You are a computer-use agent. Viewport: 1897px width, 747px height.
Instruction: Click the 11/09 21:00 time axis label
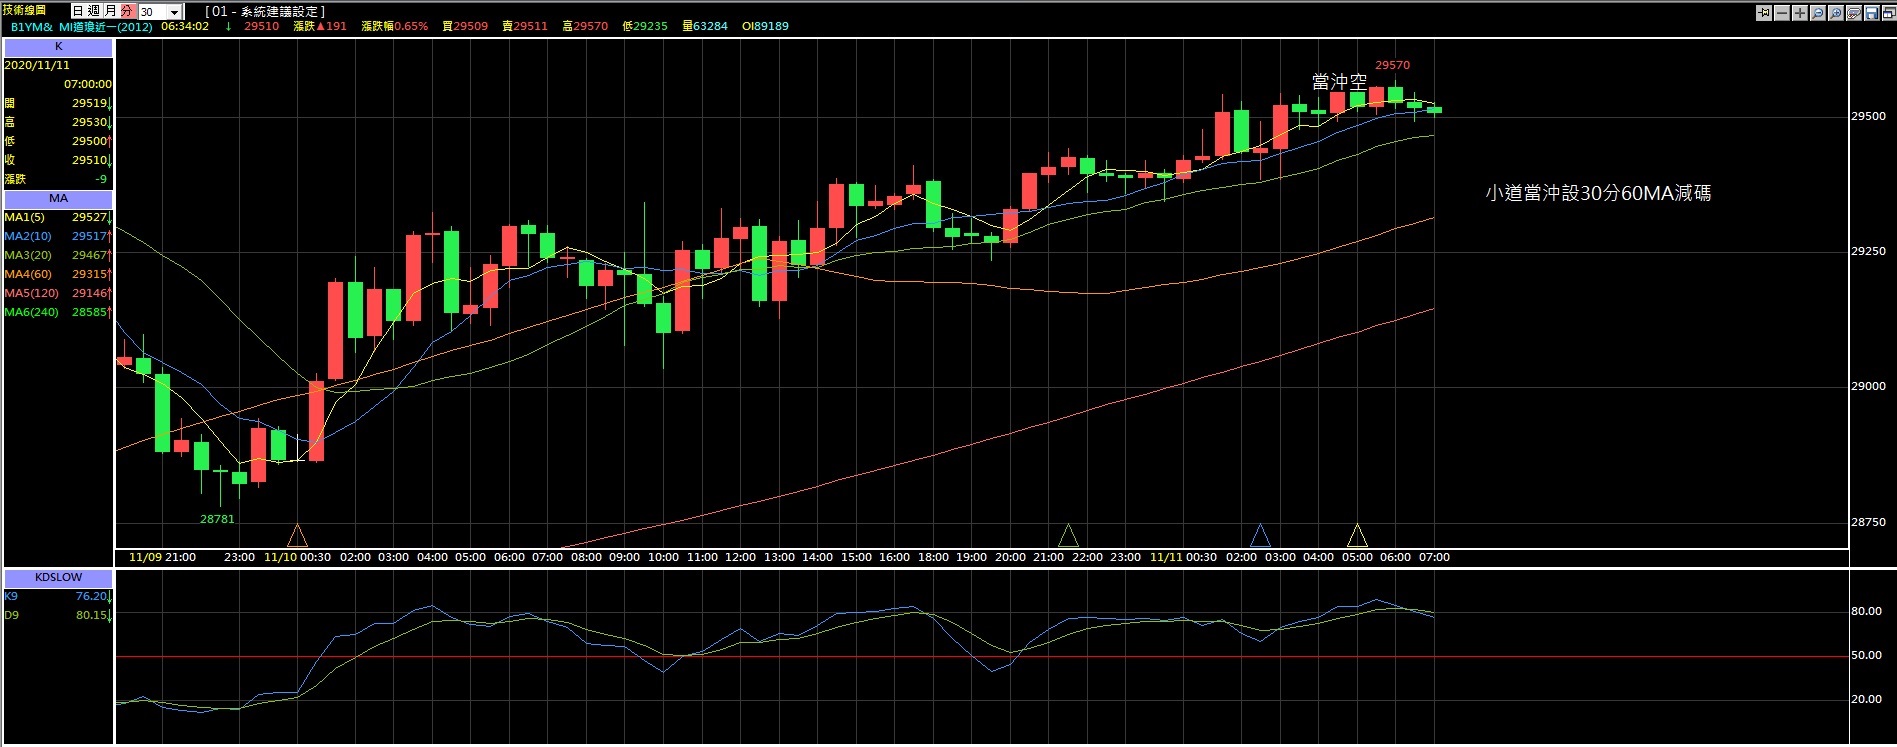click(162, 557)
